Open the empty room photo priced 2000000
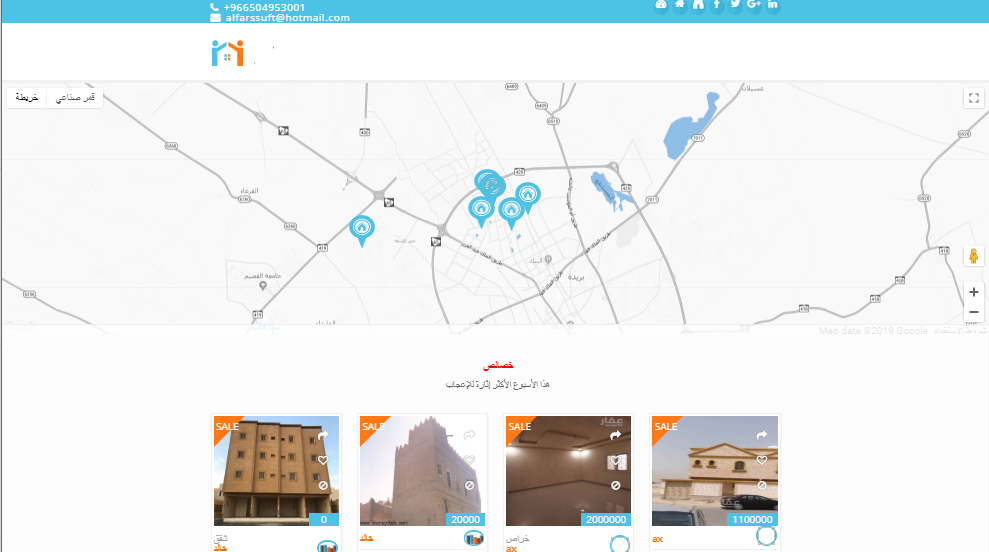Viewport: 989px width, 552px height. [x=568, y=471]
